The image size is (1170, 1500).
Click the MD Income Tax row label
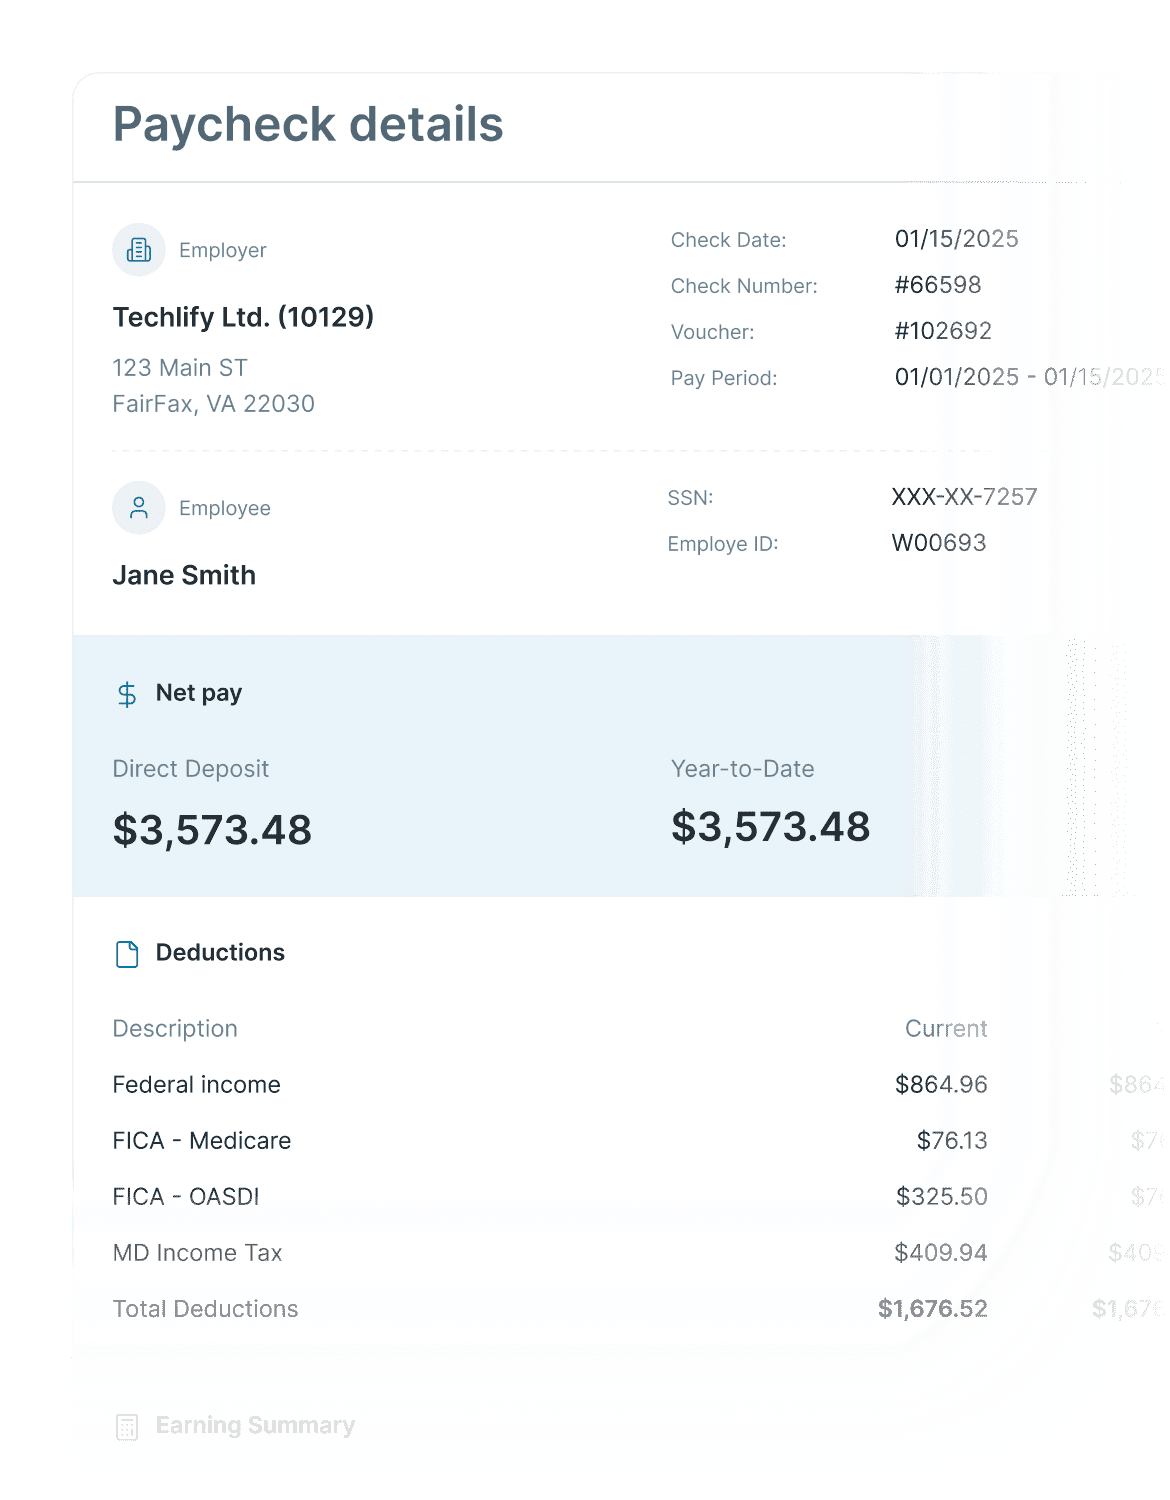198,1253
